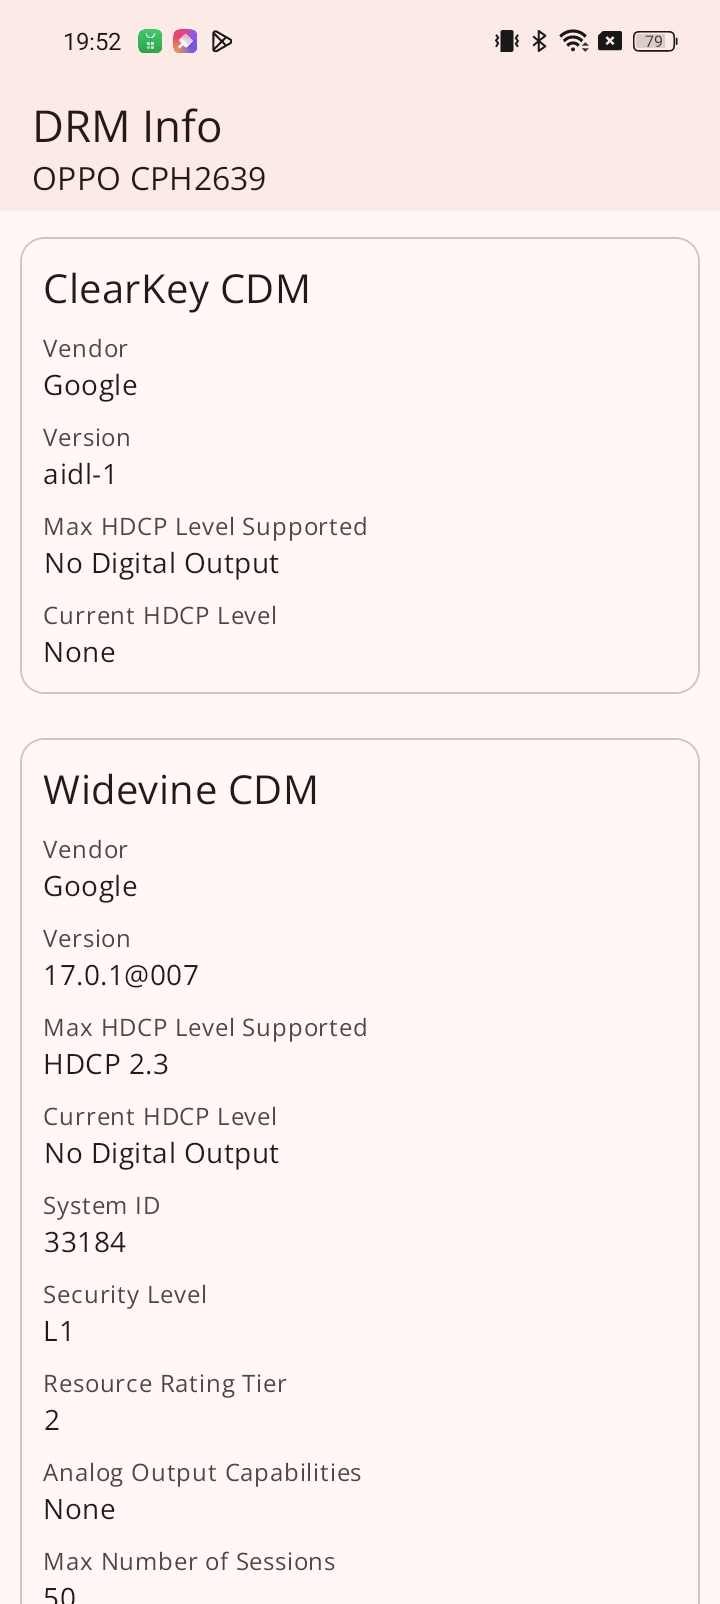Tap System ID value 33184
Viewport: 720px width, 1604px height.
pyautogui.click(x=85, y=1242)
